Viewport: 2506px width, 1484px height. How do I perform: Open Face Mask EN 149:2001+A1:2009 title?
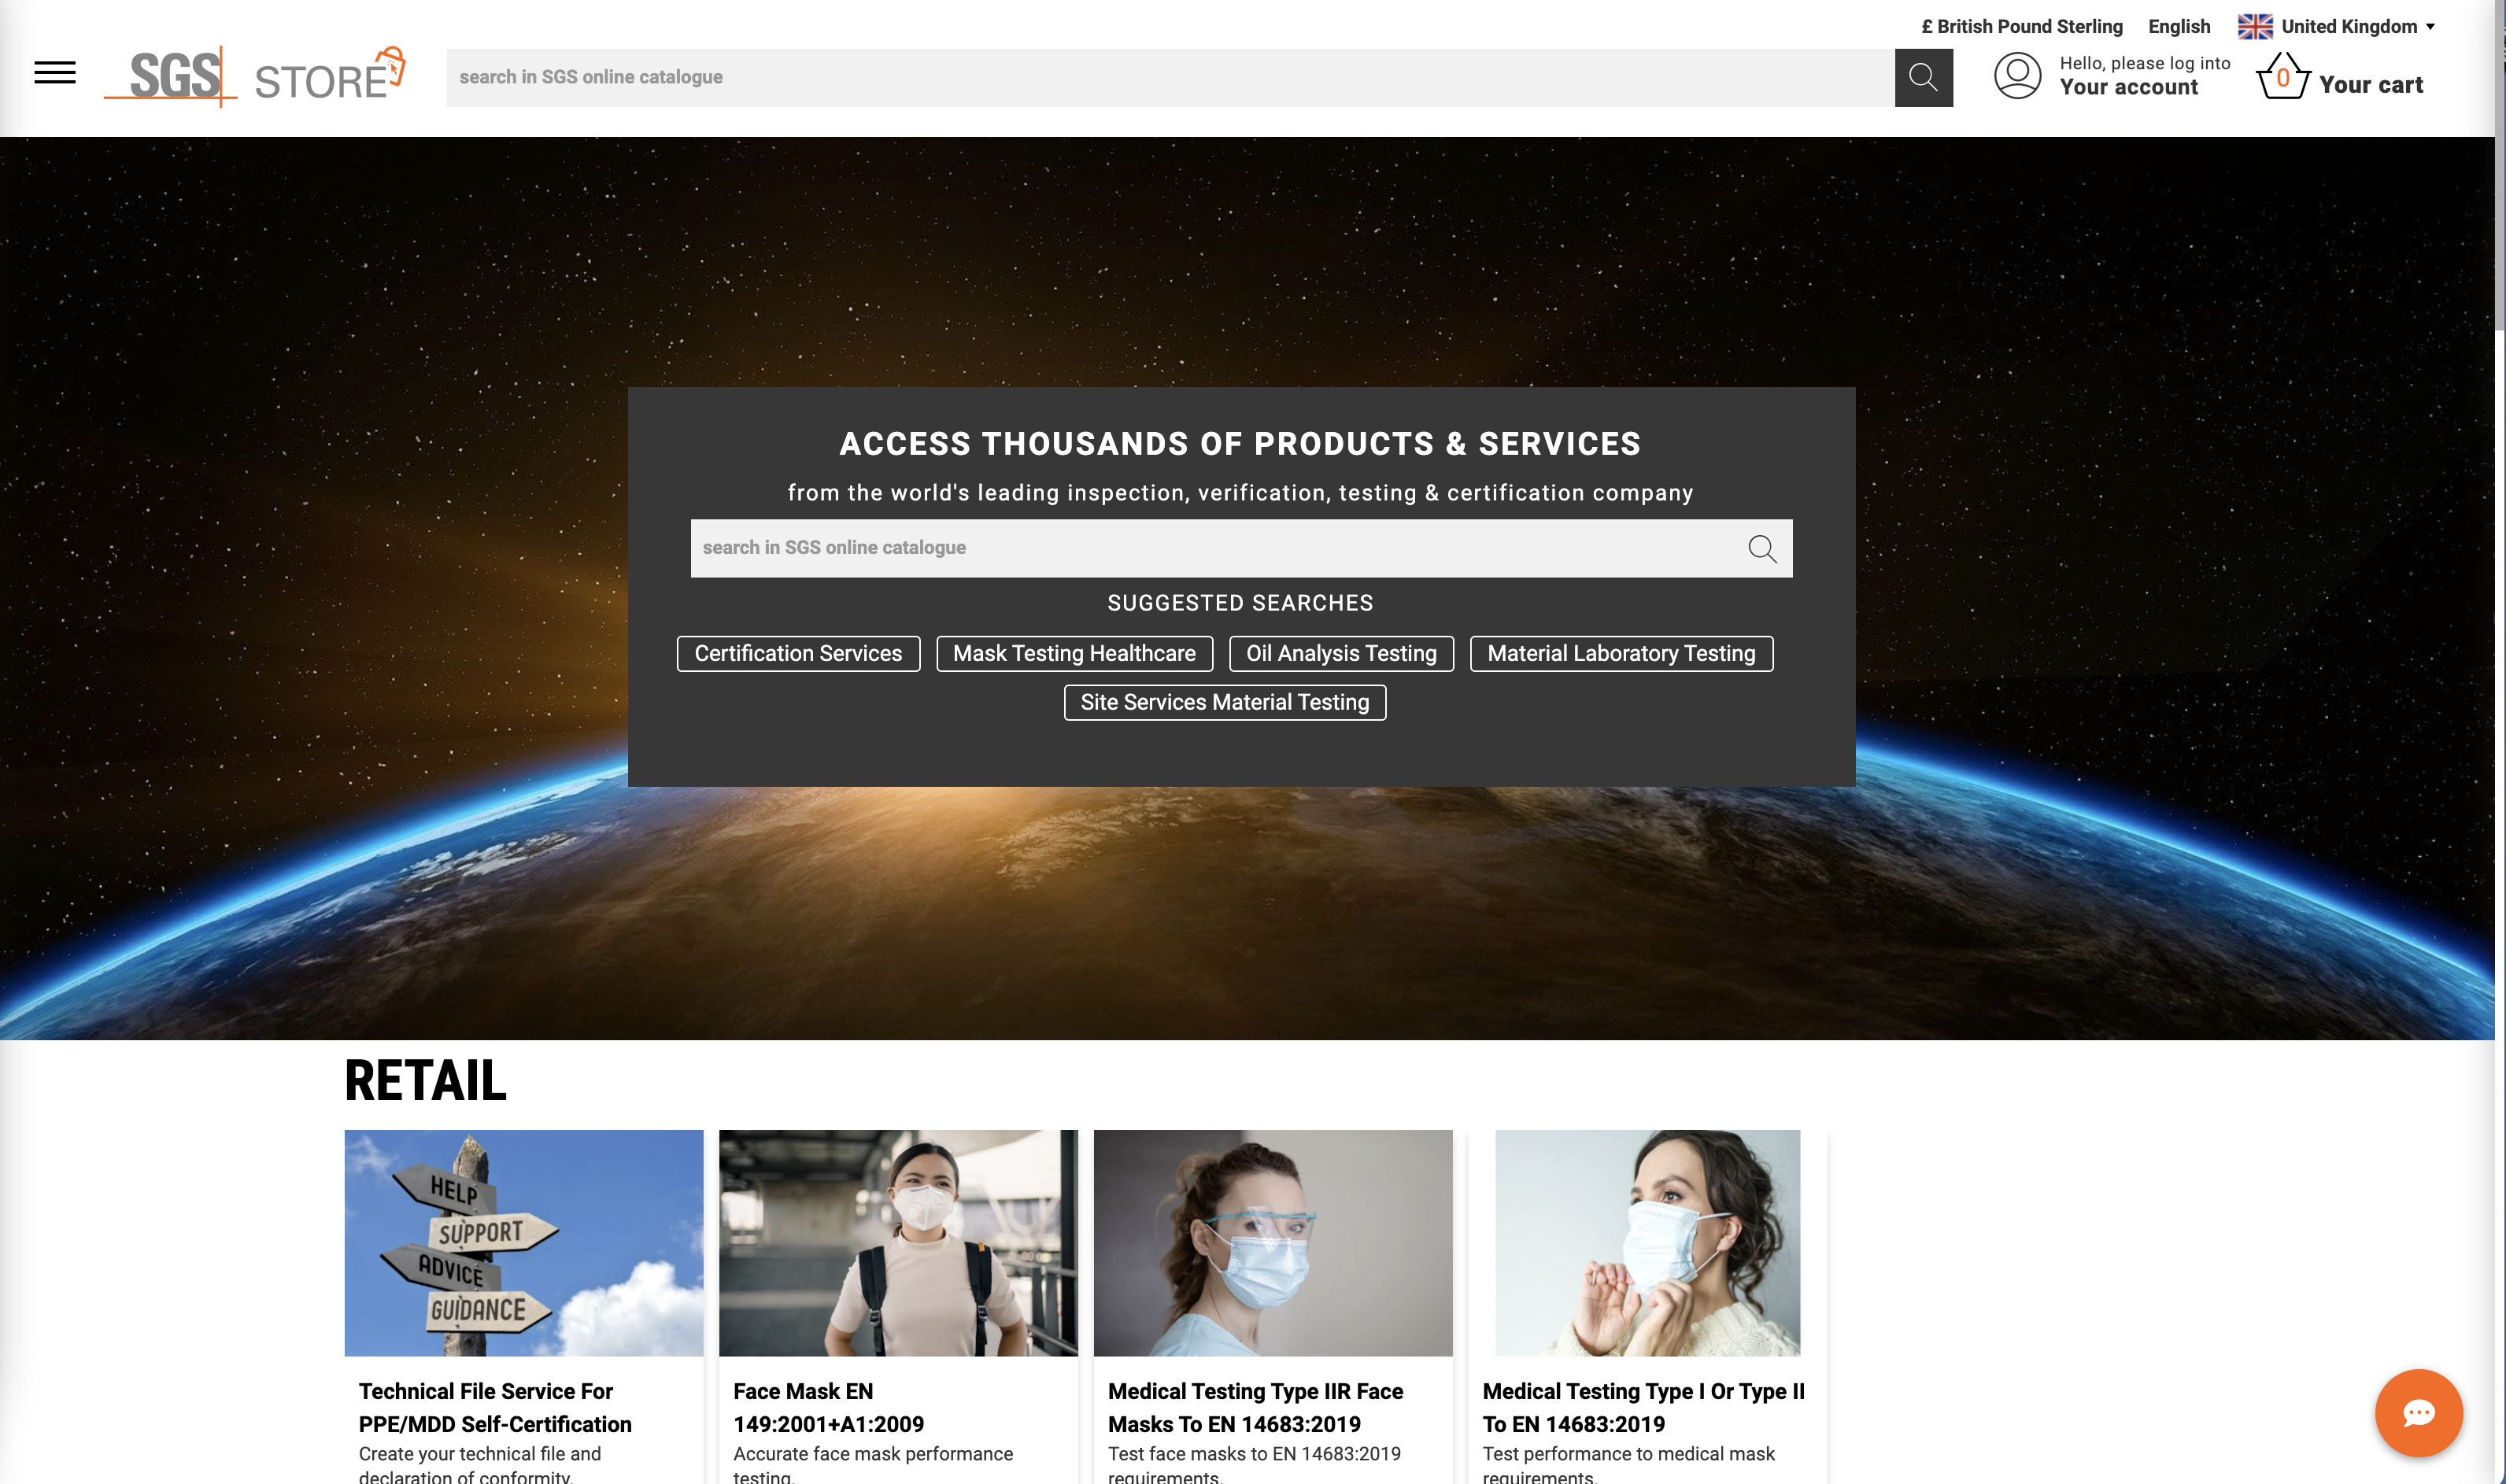coord(828,1407)
